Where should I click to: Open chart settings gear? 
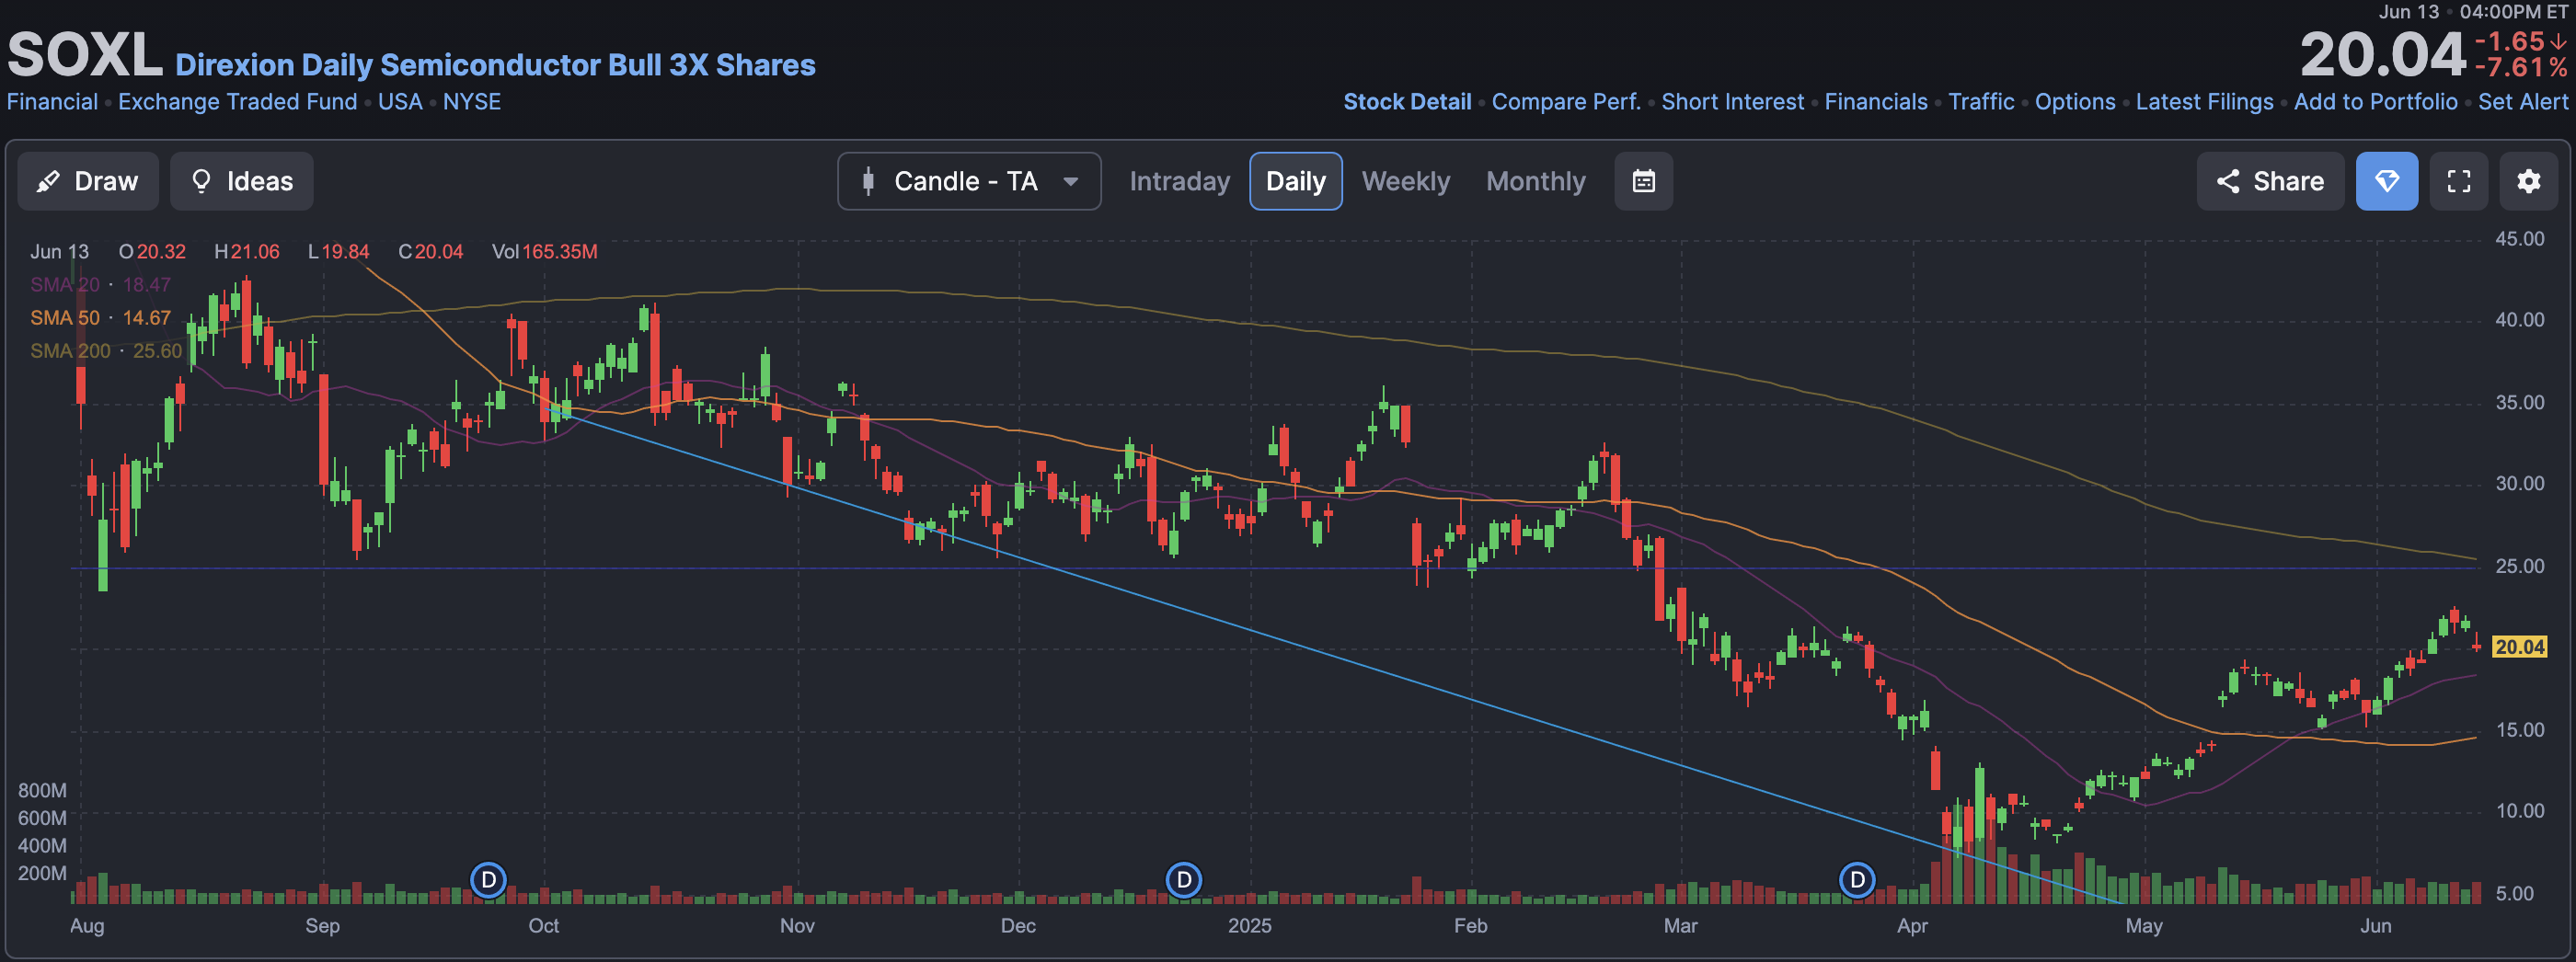click(x=2528, y=181)
